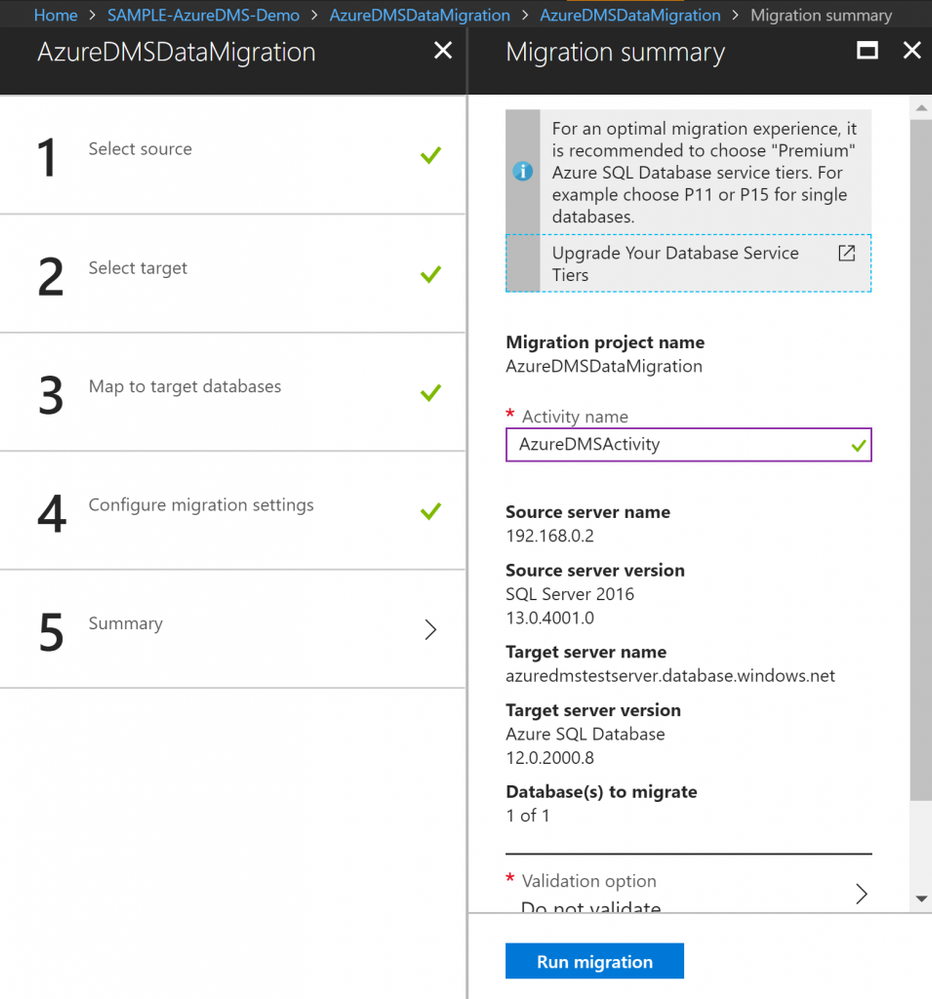The height and width of the screenshot is (999, 932).
Task: Click the Run migration button
Action: (x=594, y=961)
